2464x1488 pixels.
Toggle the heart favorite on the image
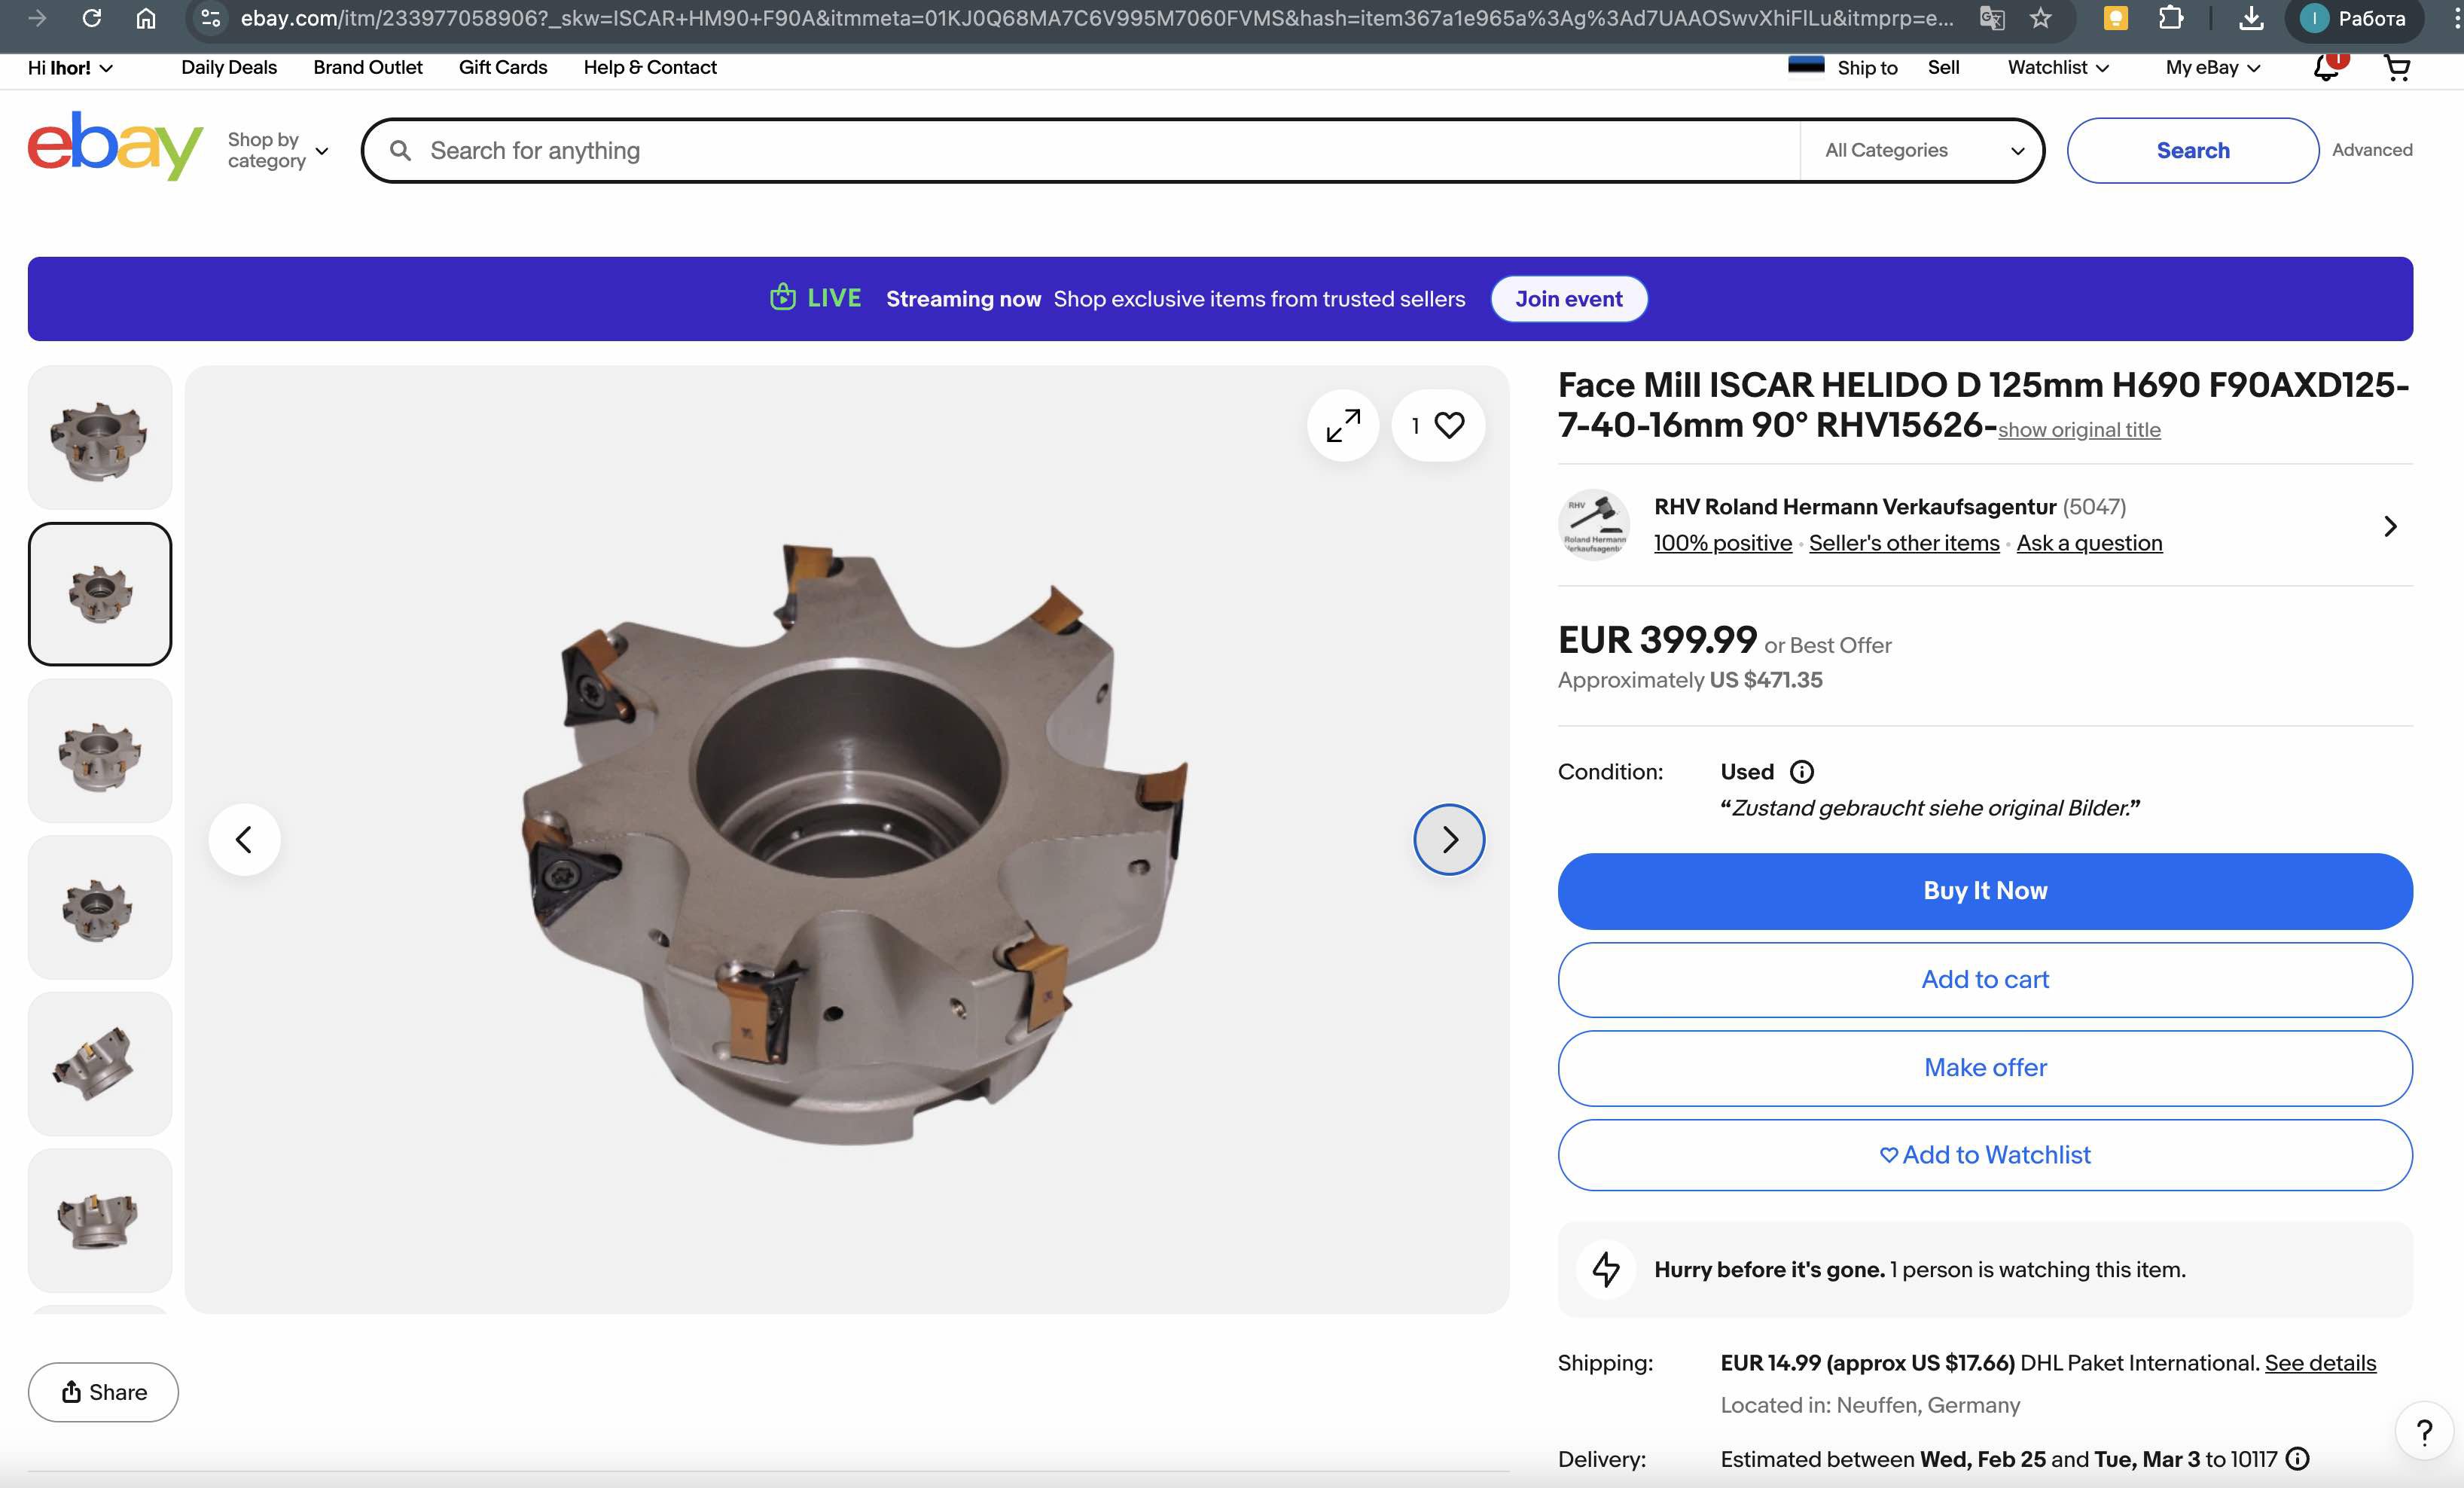point(1448,425)
